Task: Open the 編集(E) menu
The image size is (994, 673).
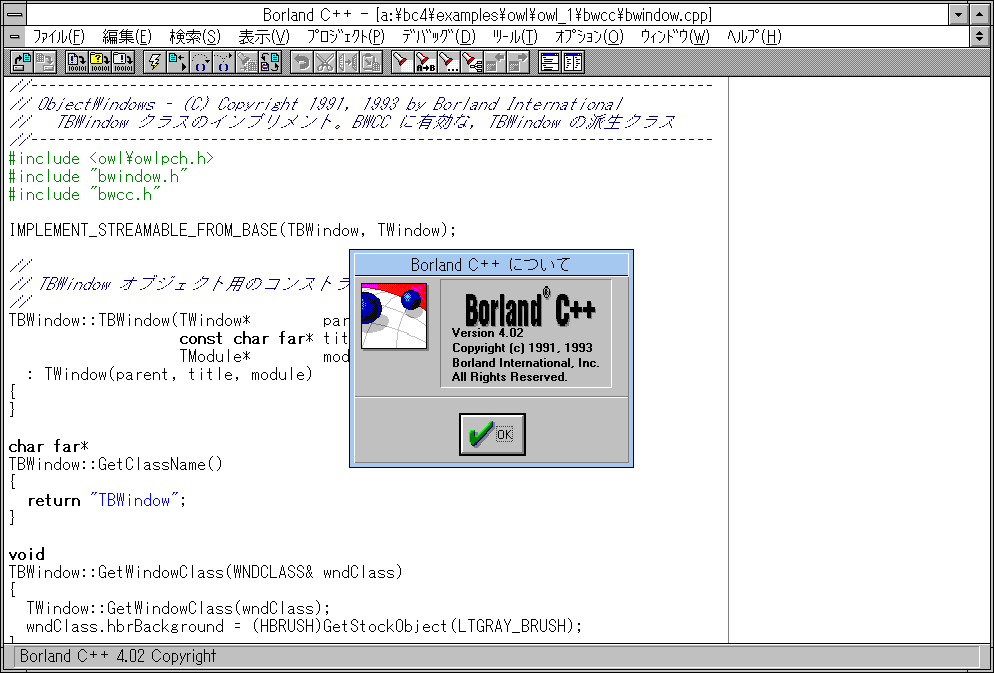Action: (x=127, y=37)
